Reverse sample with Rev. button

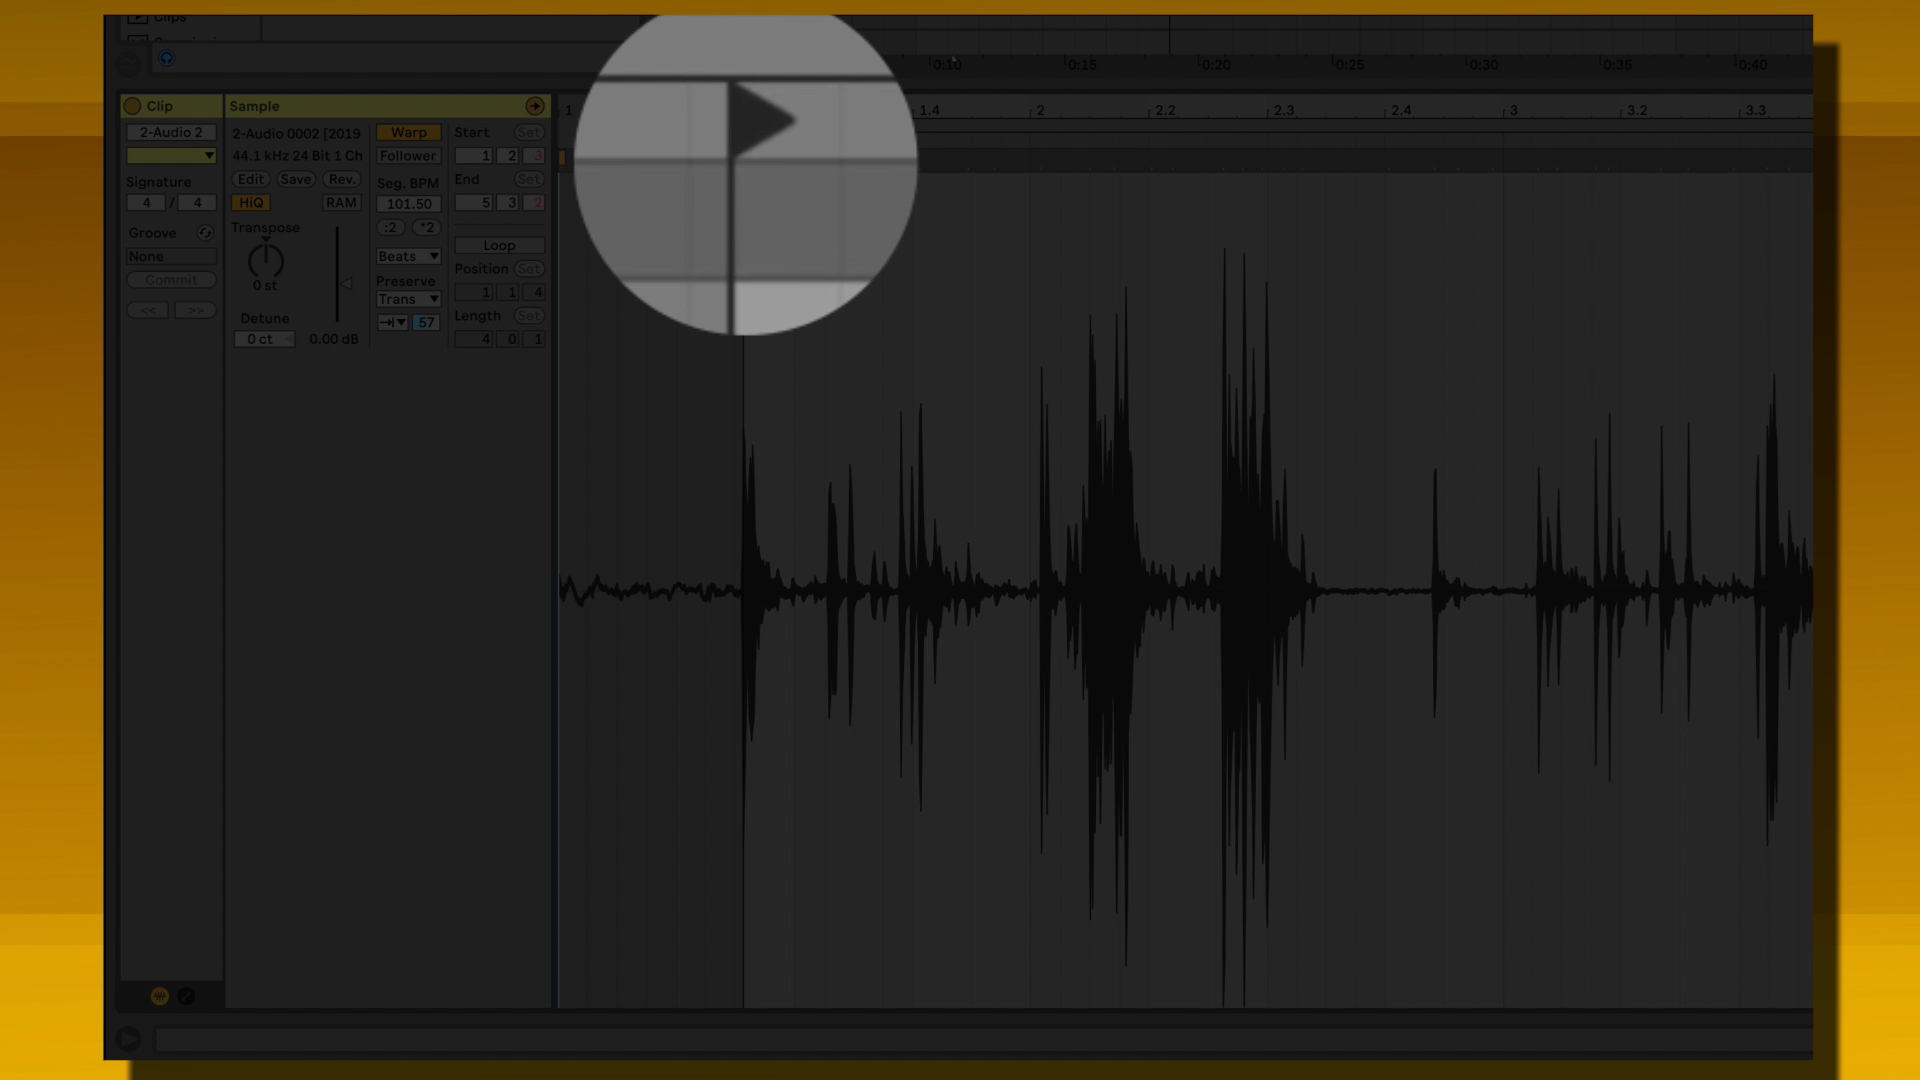(x=341, y=179)
